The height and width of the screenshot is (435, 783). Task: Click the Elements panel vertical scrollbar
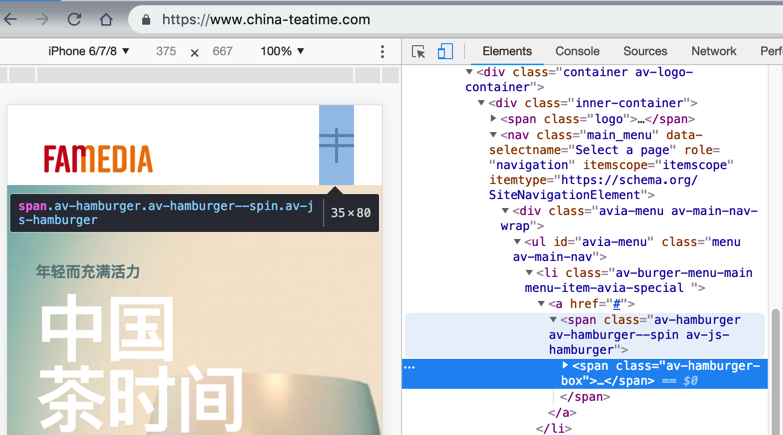point(776,372)
